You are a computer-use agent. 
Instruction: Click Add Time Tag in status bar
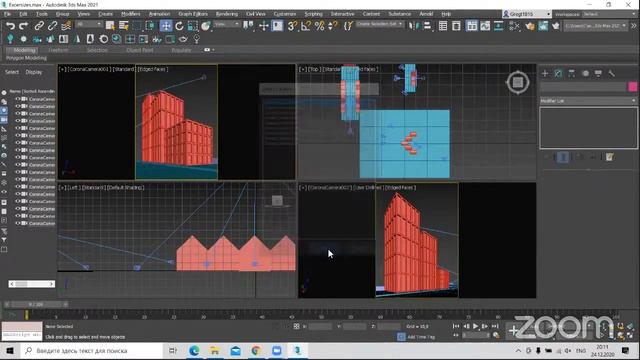click(x=421, y=337)
